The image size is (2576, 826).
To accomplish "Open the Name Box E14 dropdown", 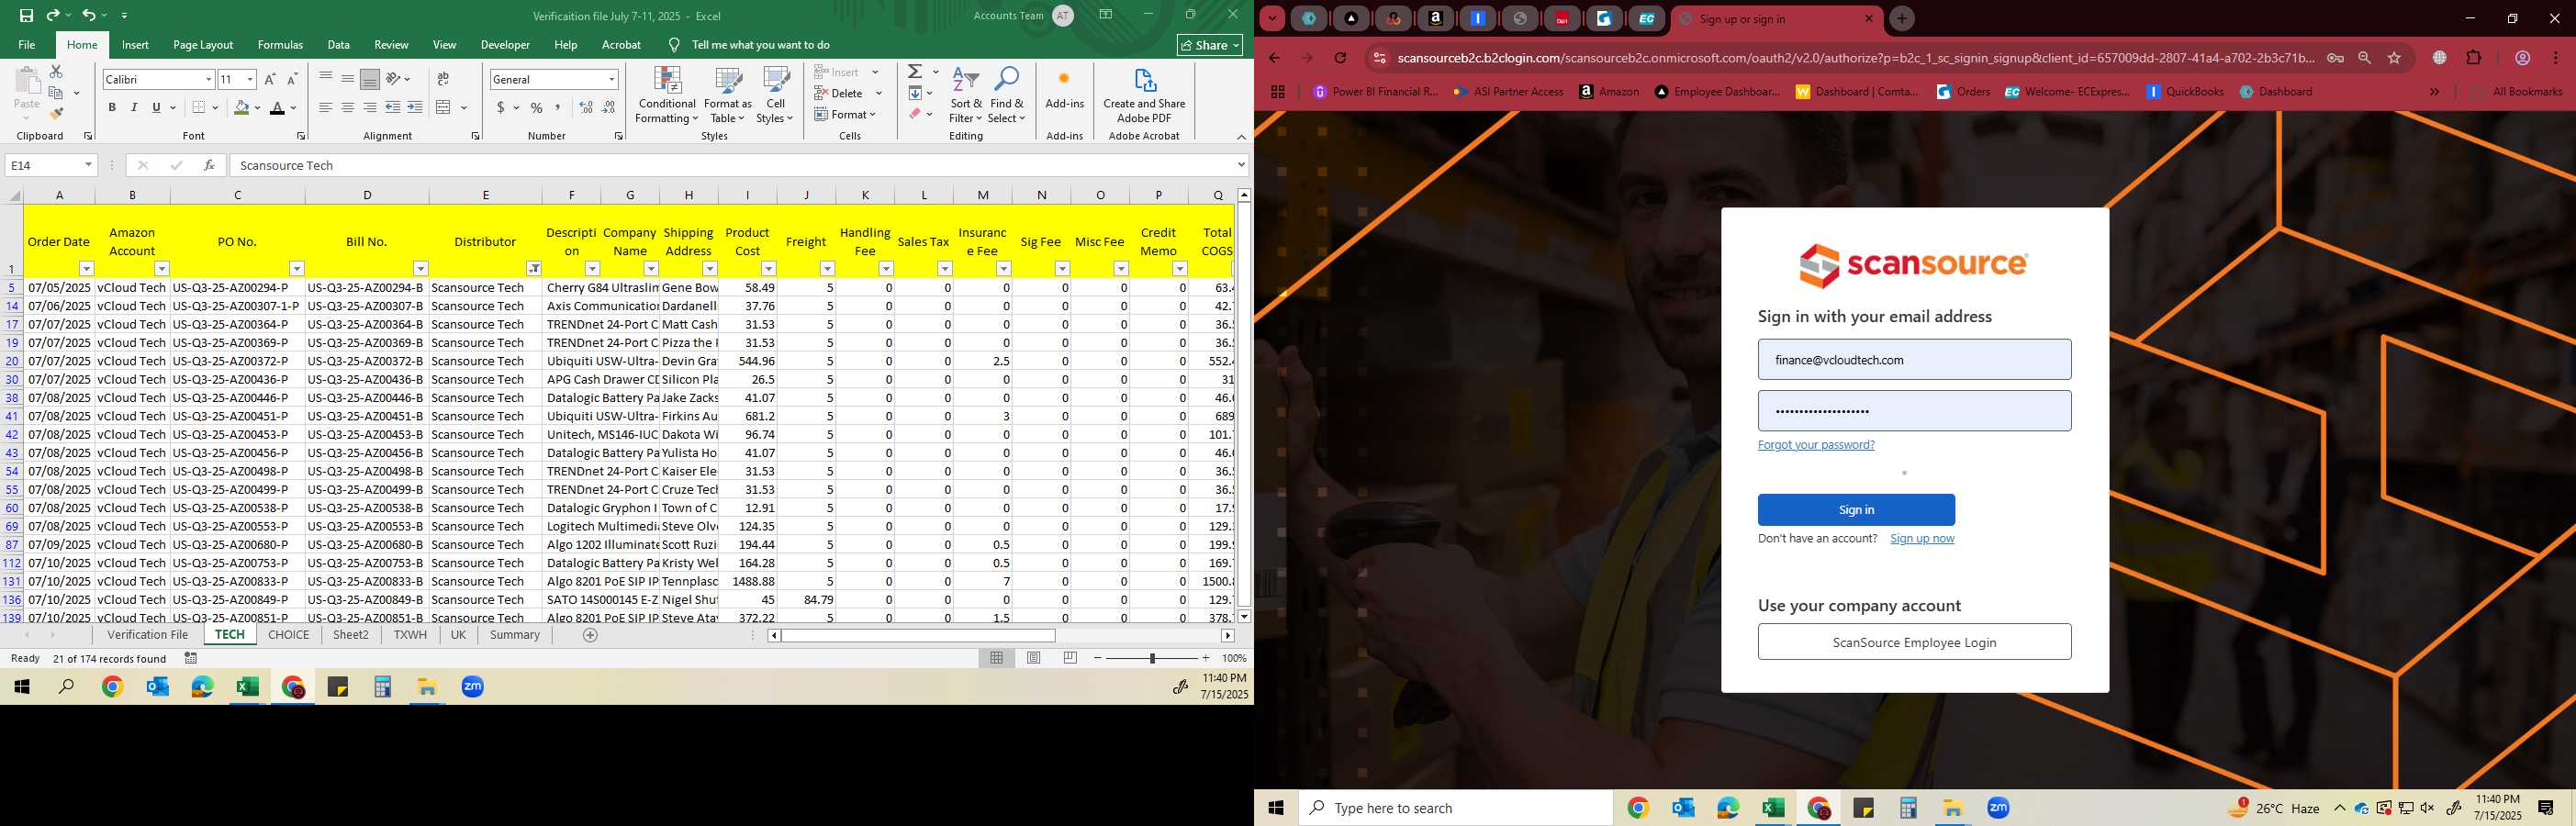I will tap(88, 165).
